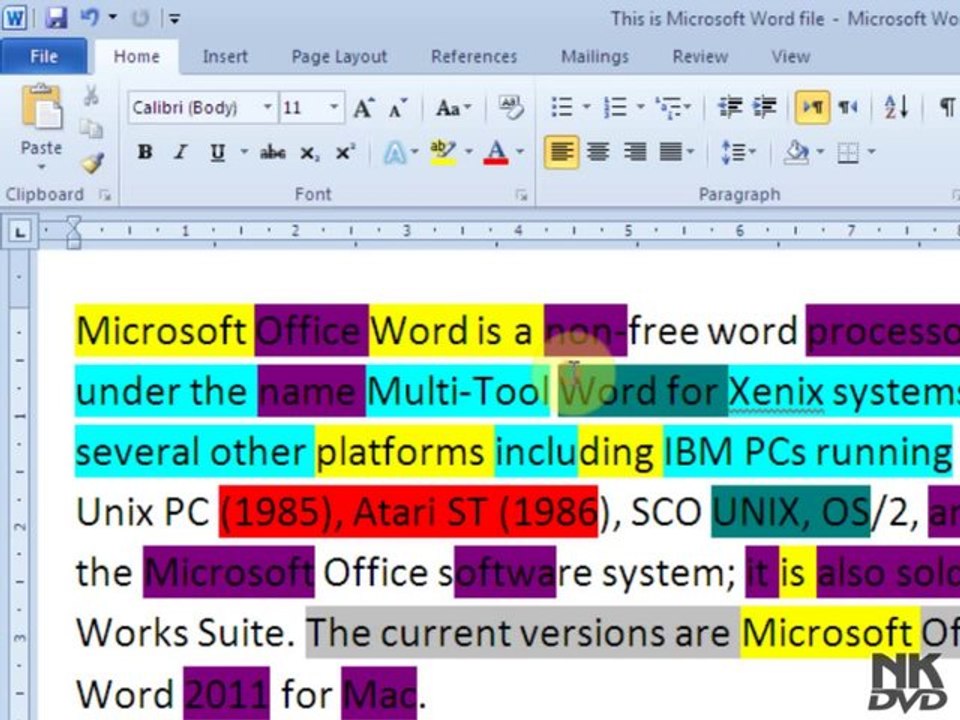The height and width of the screenshot is (720, 960).
Task: Customize the Quick Access Toolbar dropdown
Action: (x=174, y=18)
